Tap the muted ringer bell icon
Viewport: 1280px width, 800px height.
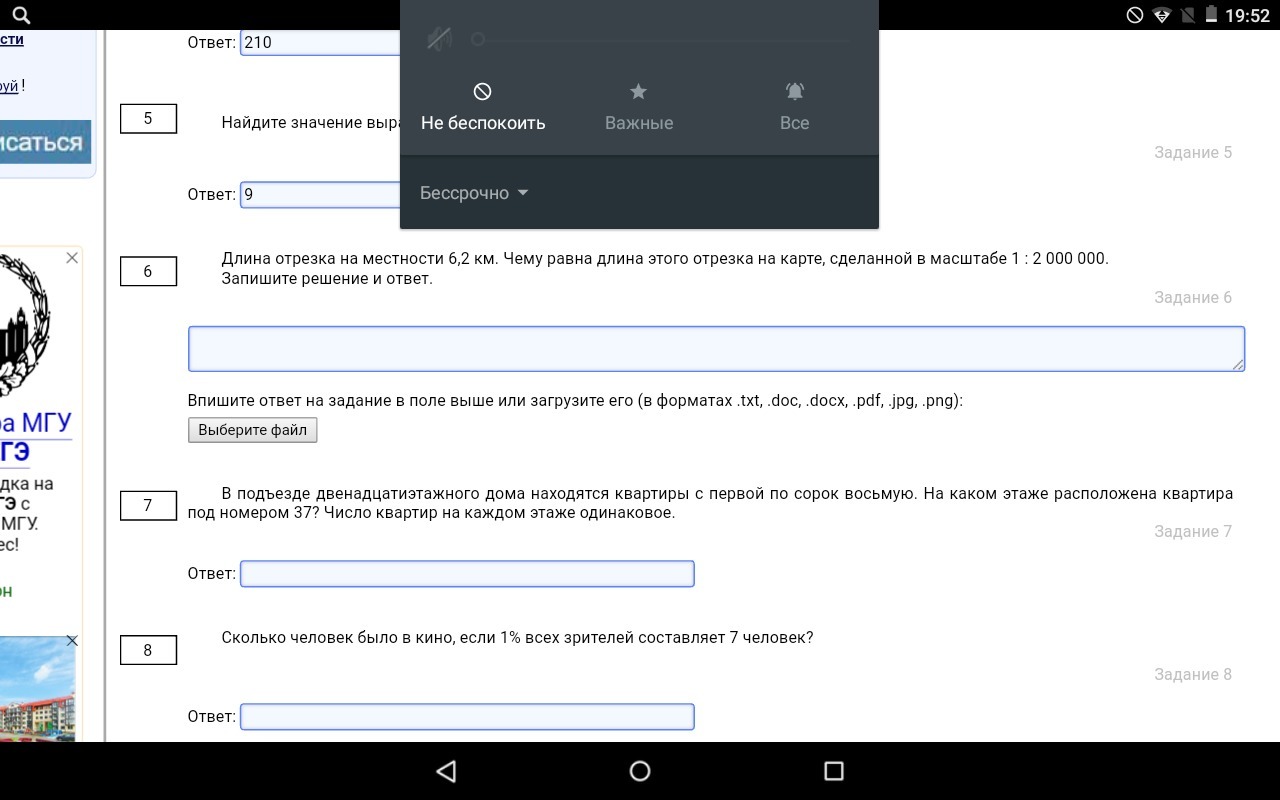(439, 39)
